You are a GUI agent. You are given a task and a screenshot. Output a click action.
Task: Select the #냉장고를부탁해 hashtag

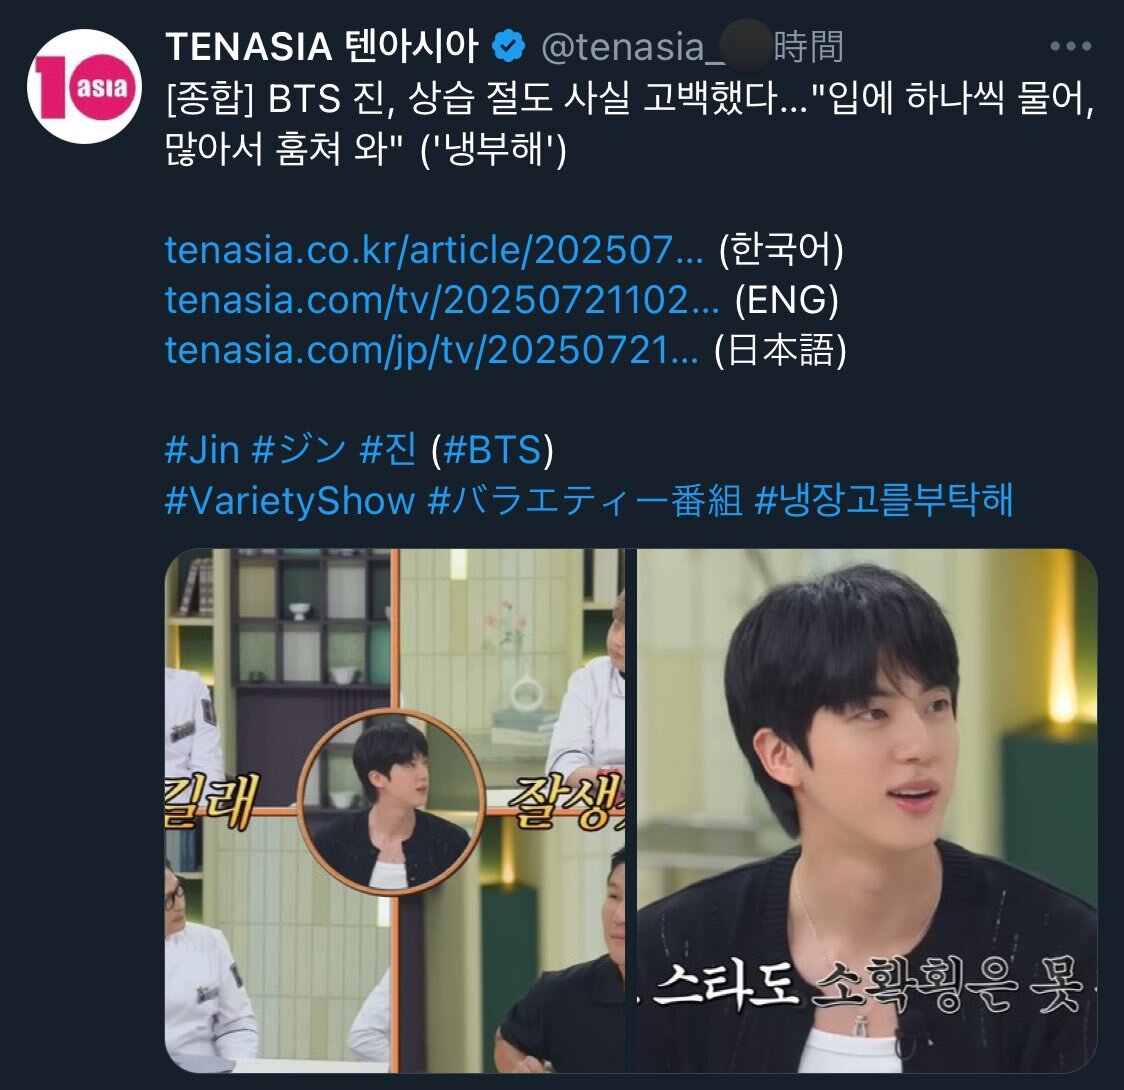883,499
